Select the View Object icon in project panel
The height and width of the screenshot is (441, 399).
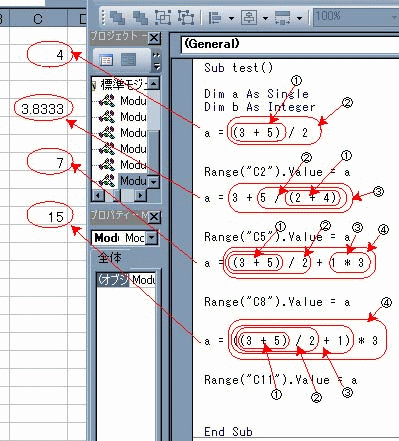[128, 60]
